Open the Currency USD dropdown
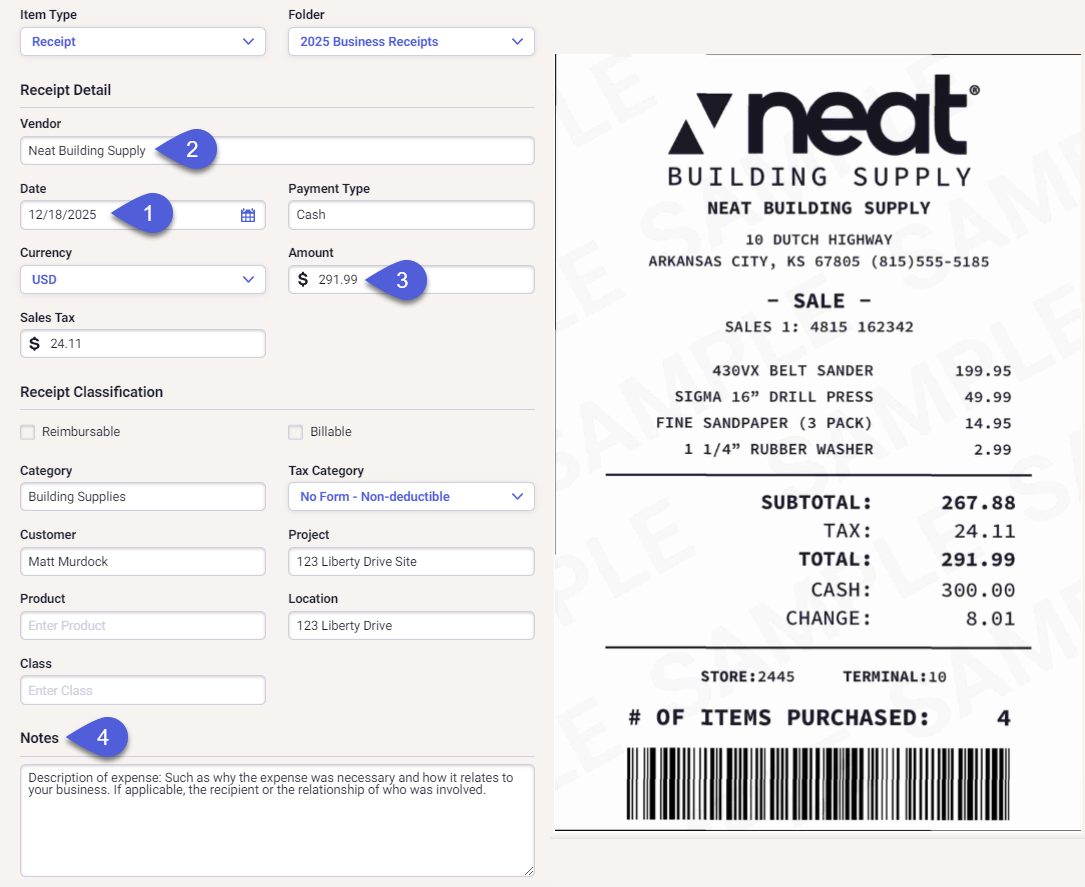 [x=143, y=280]
